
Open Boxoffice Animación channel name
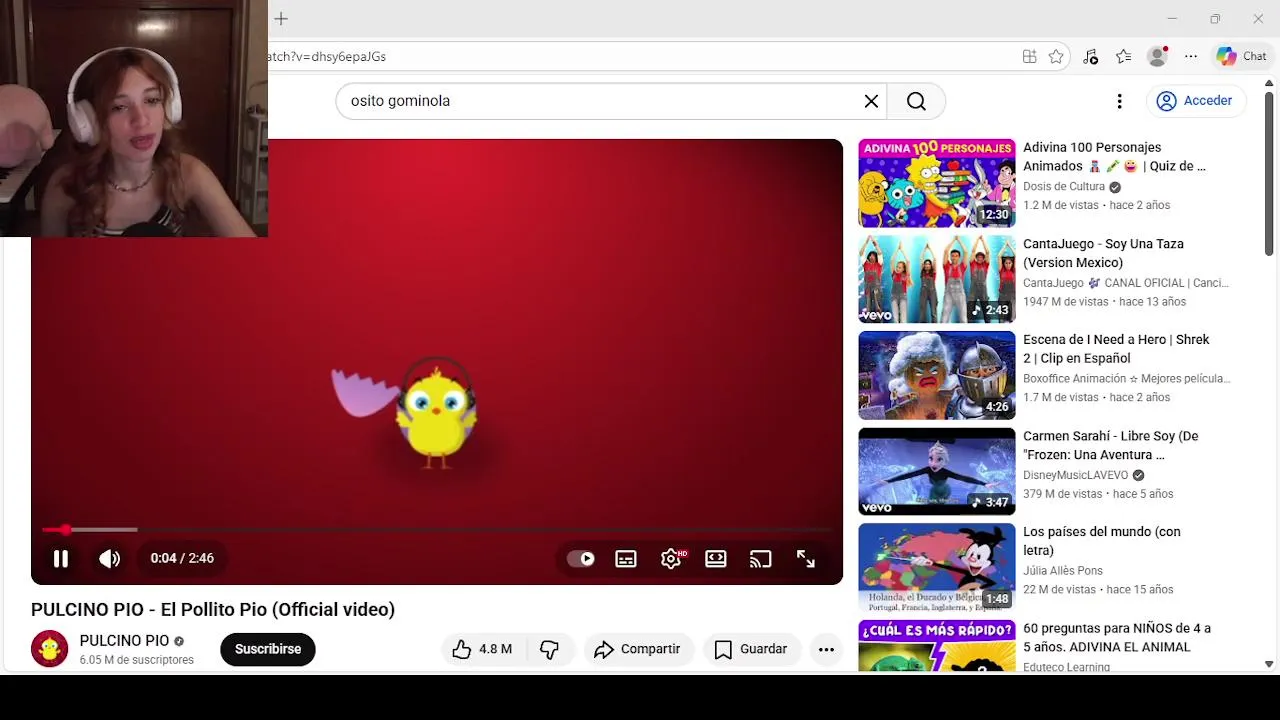tap(1127, 379)
